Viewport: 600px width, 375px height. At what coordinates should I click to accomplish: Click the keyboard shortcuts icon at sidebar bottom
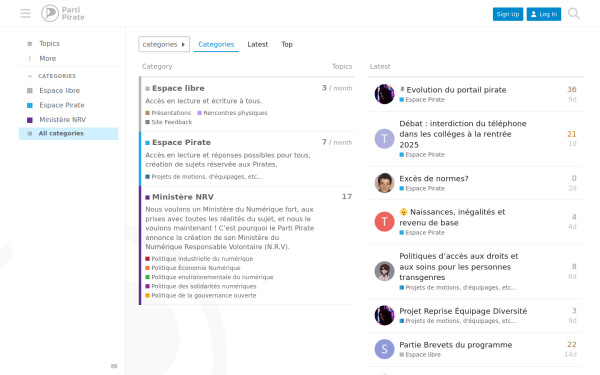(x=114, y=366)
